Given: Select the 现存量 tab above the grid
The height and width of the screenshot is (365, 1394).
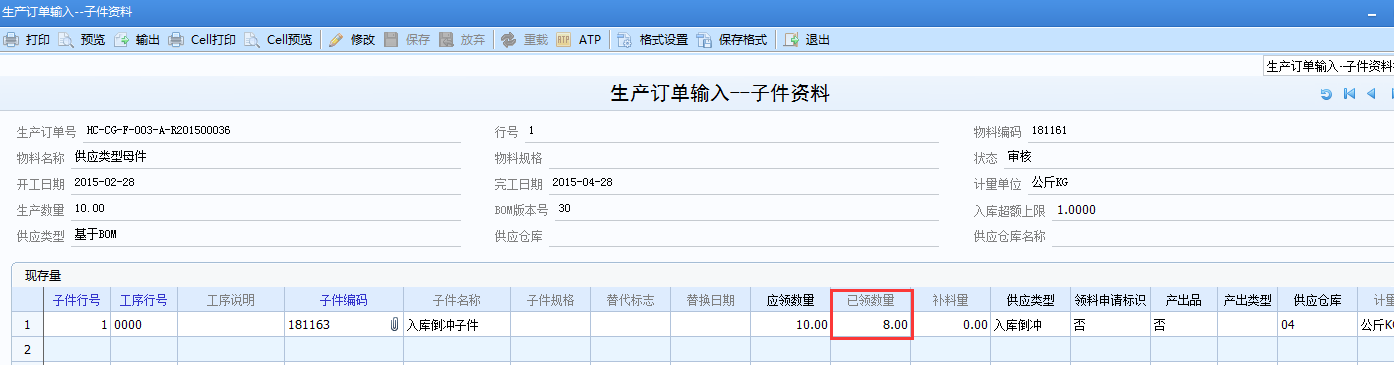Looking at the screenshot, I should [x=43, y=275].
